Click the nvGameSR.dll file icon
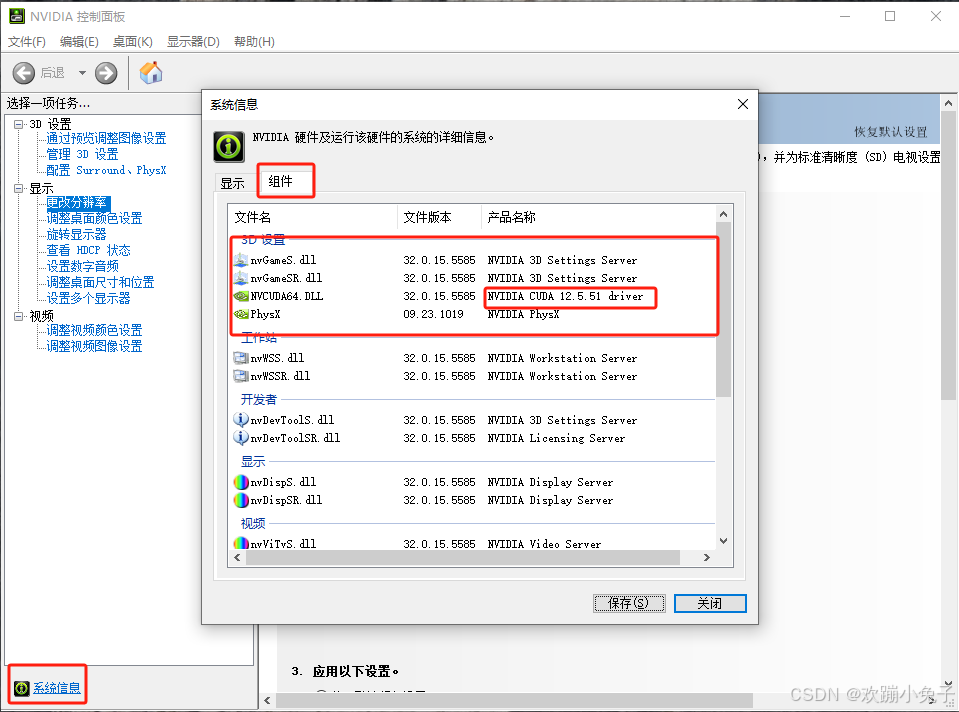 241,278
